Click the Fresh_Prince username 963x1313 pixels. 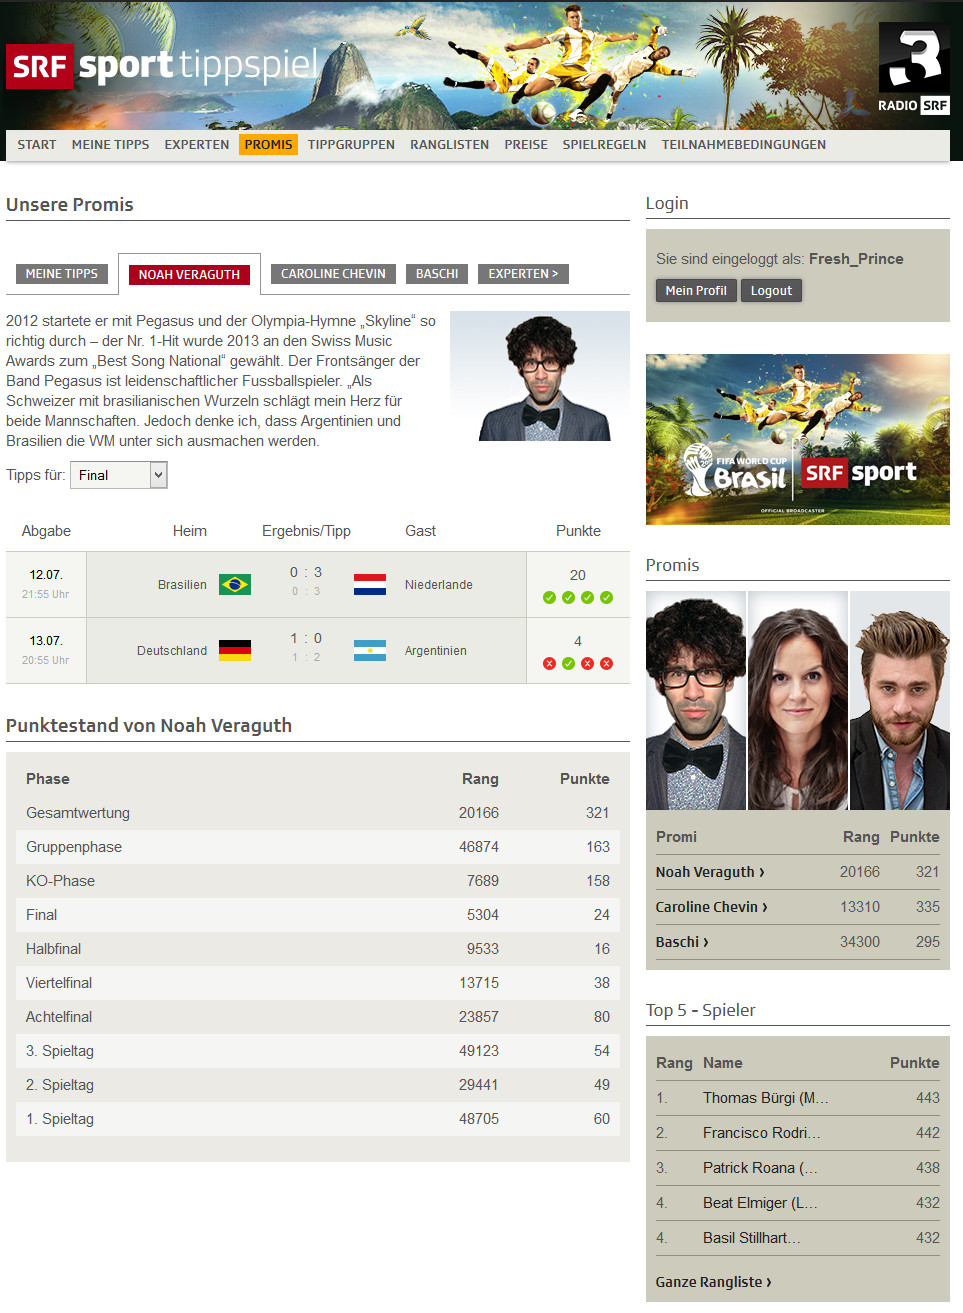856,259
